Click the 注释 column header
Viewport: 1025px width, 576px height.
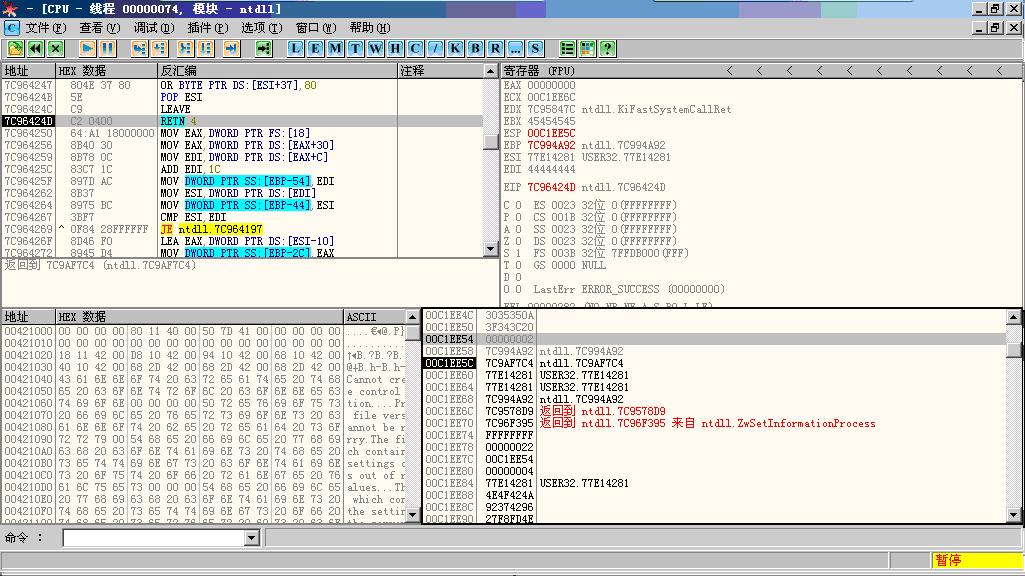coord(440,71)
